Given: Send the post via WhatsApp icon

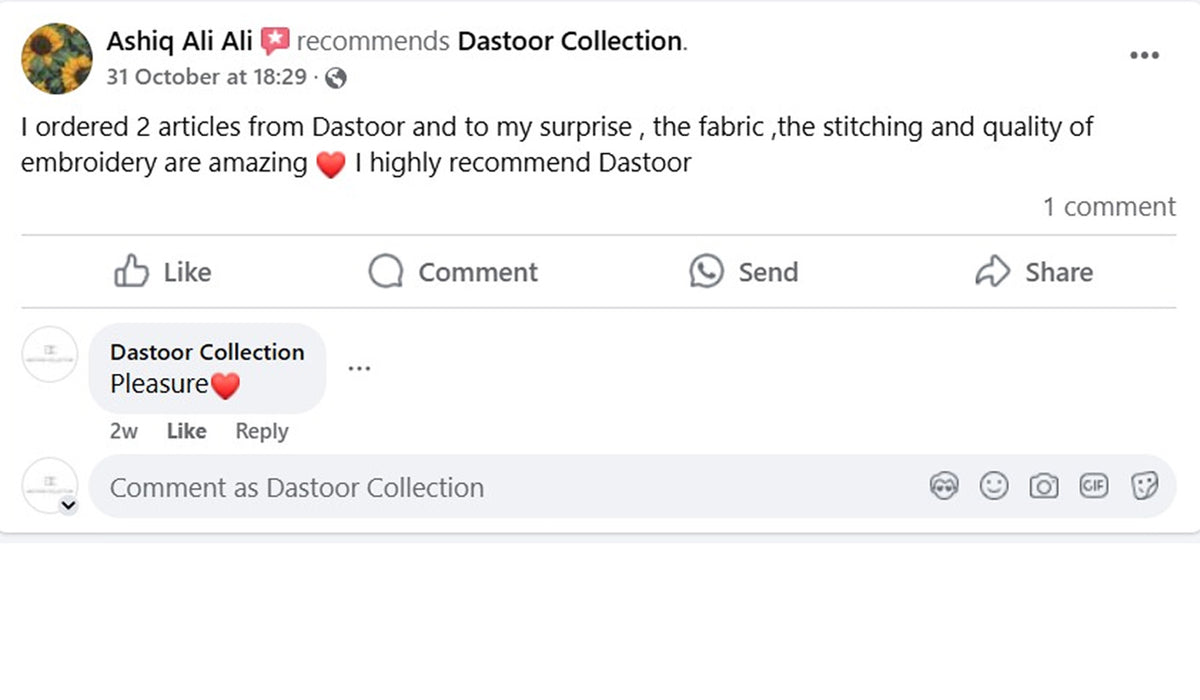Looking at the screenshot, I should pos(743,272).
